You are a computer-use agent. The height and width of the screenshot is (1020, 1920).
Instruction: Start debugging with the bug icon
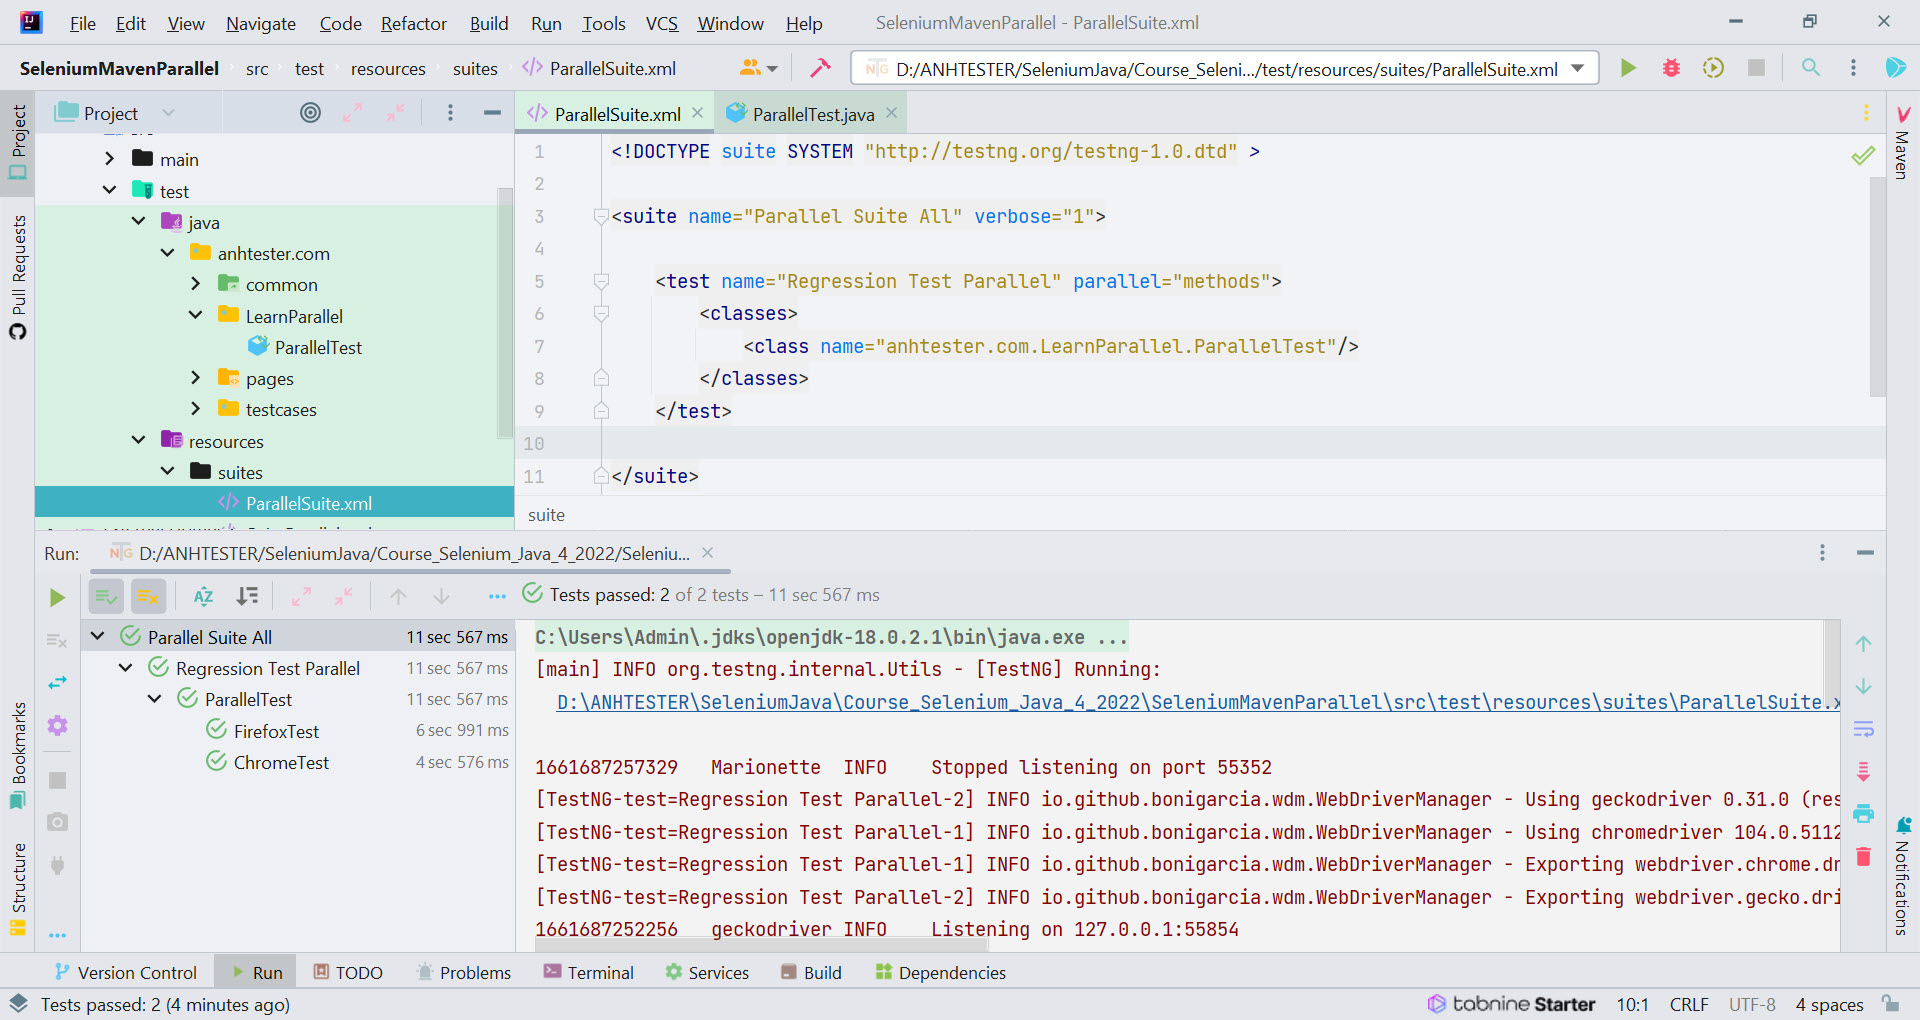point(1671,68)
